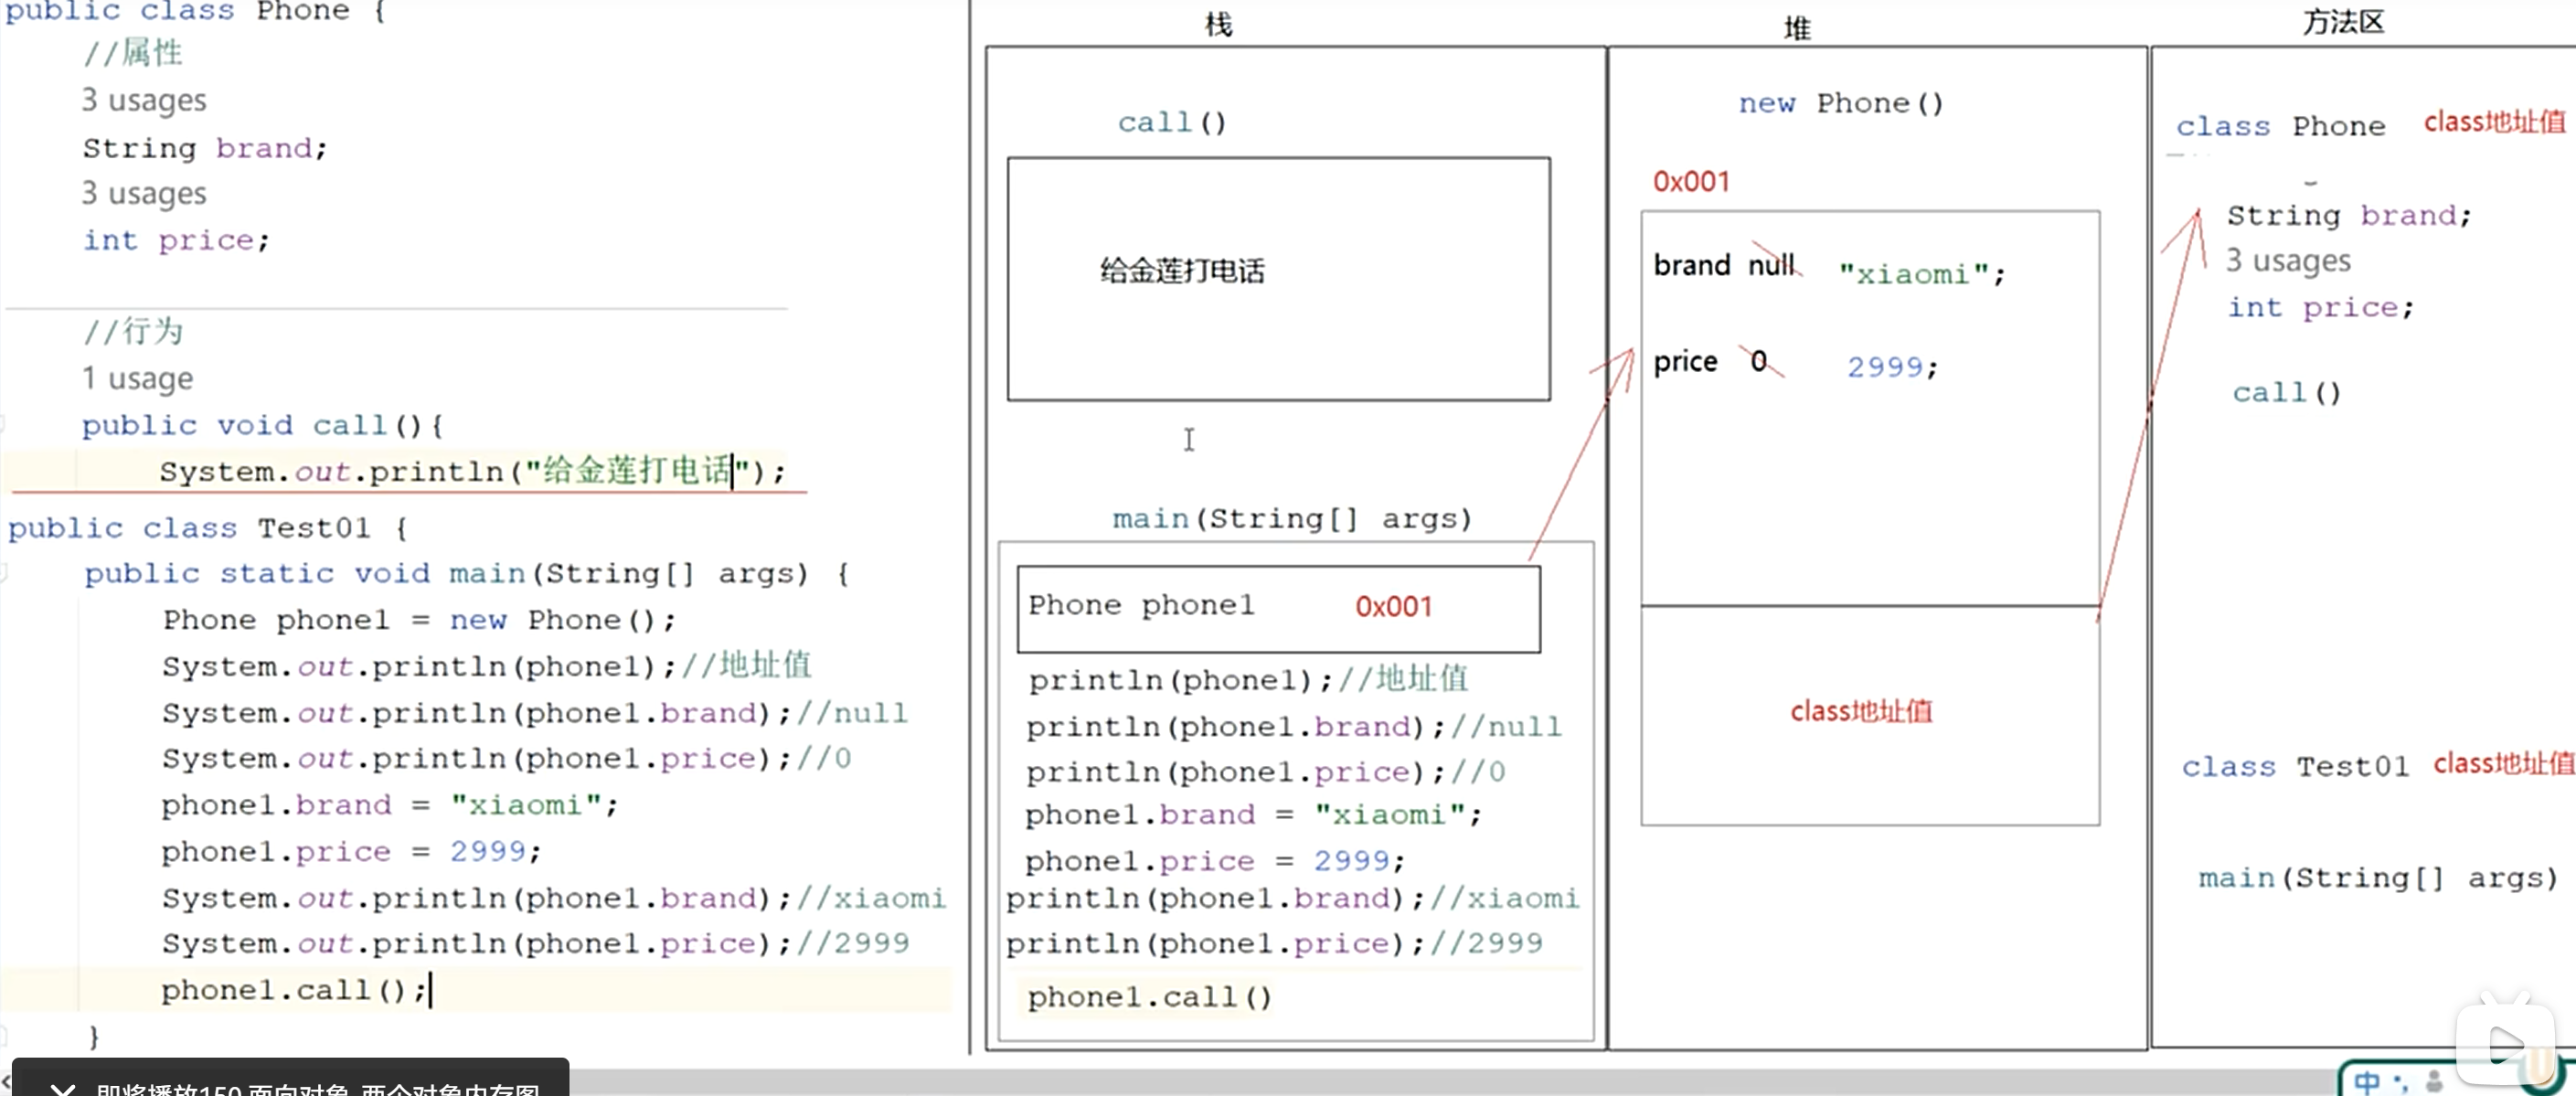This screenshot has width=2576, height=1096.
Task: Open the '3 usages' hint above String brand
Action: [x=144, y=100]
